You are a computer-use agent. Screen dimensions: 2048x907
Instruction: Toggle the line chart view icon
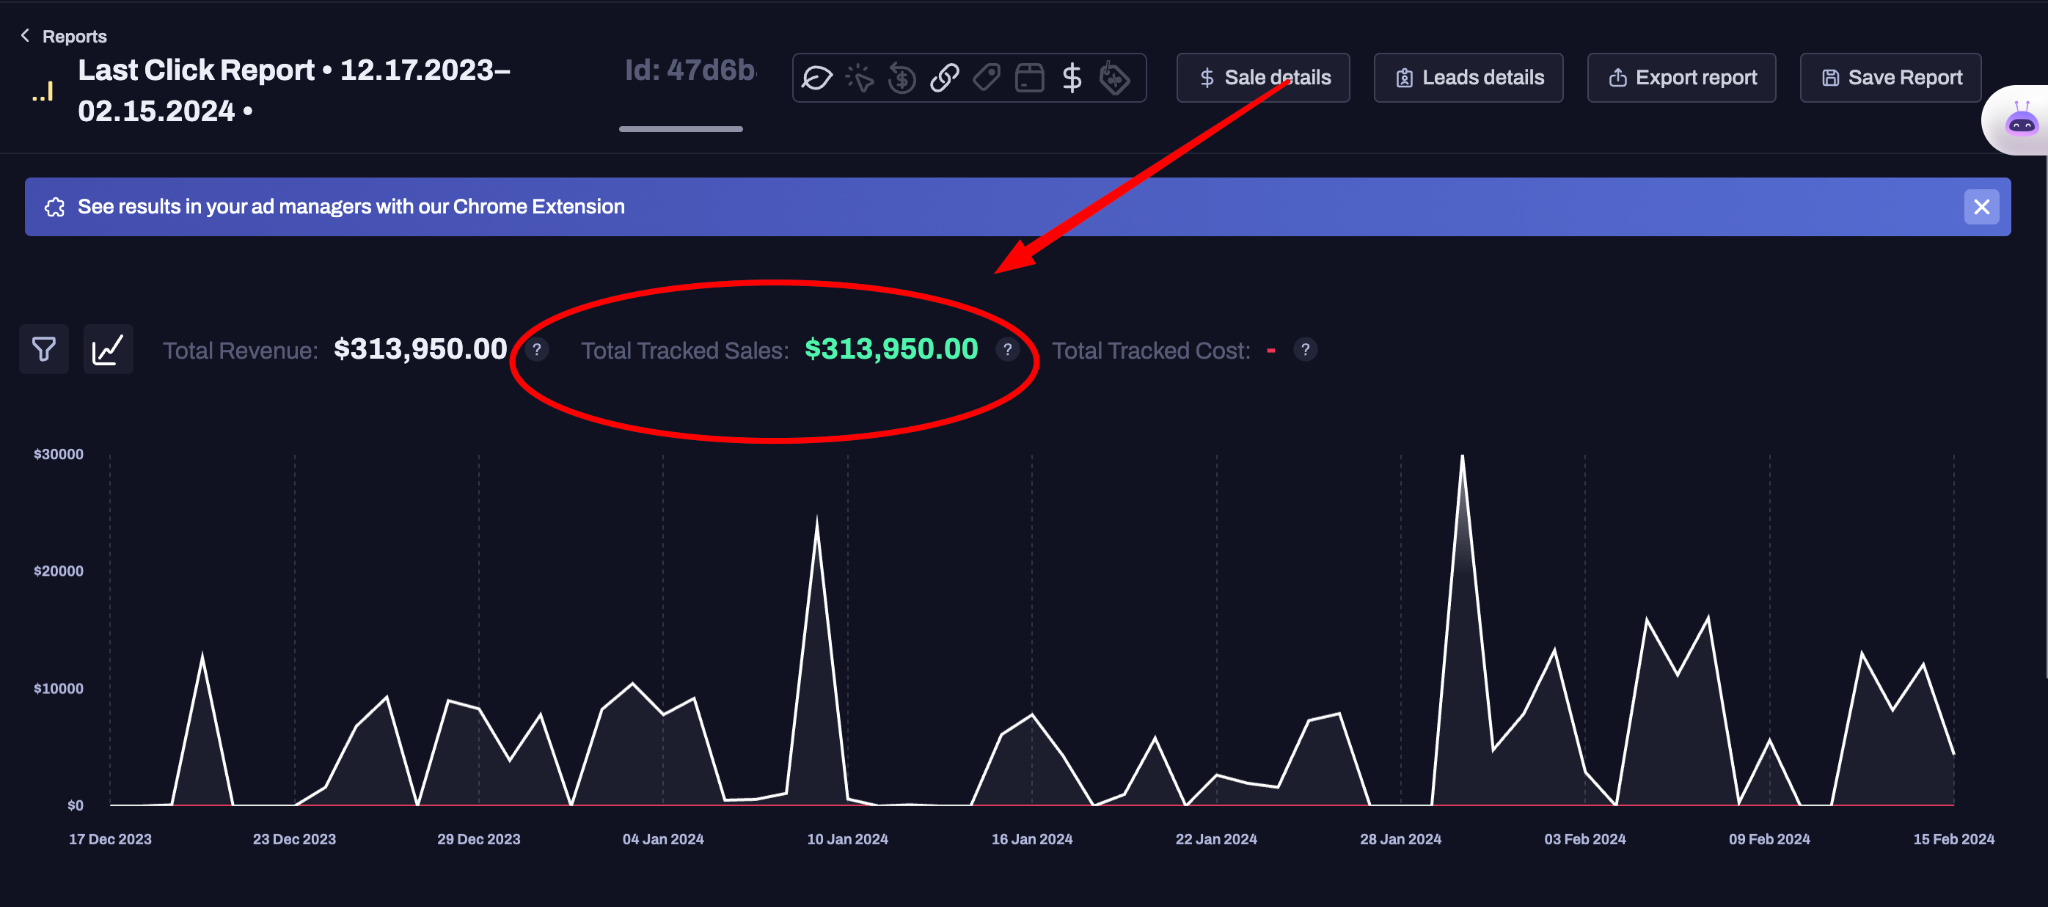tap(108, 349)
